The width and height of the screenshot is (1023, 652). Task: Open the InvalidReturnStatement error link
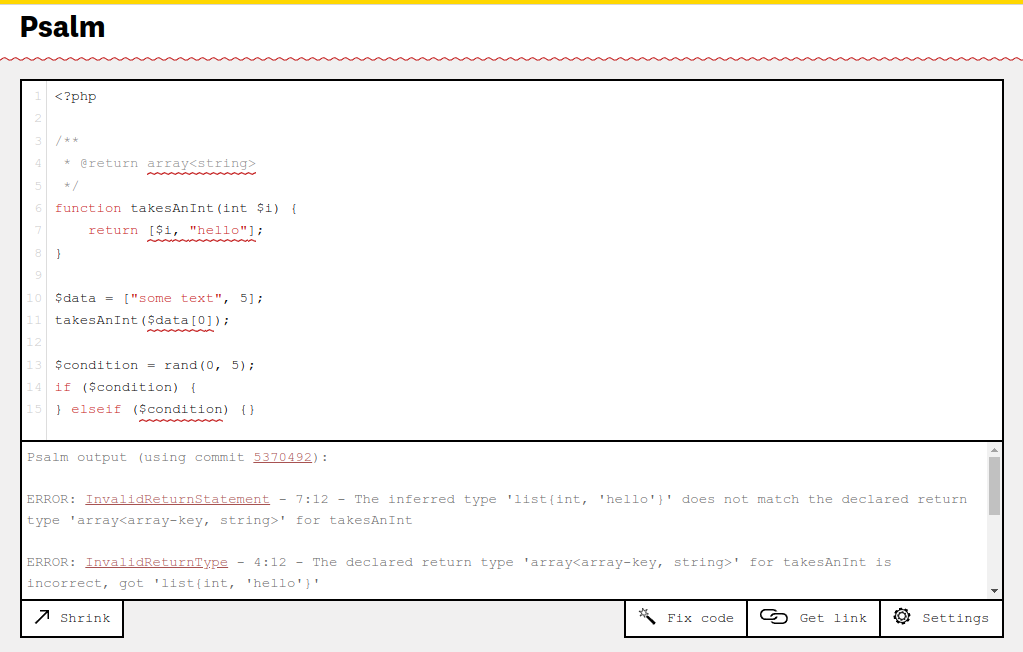click(177, 499)
